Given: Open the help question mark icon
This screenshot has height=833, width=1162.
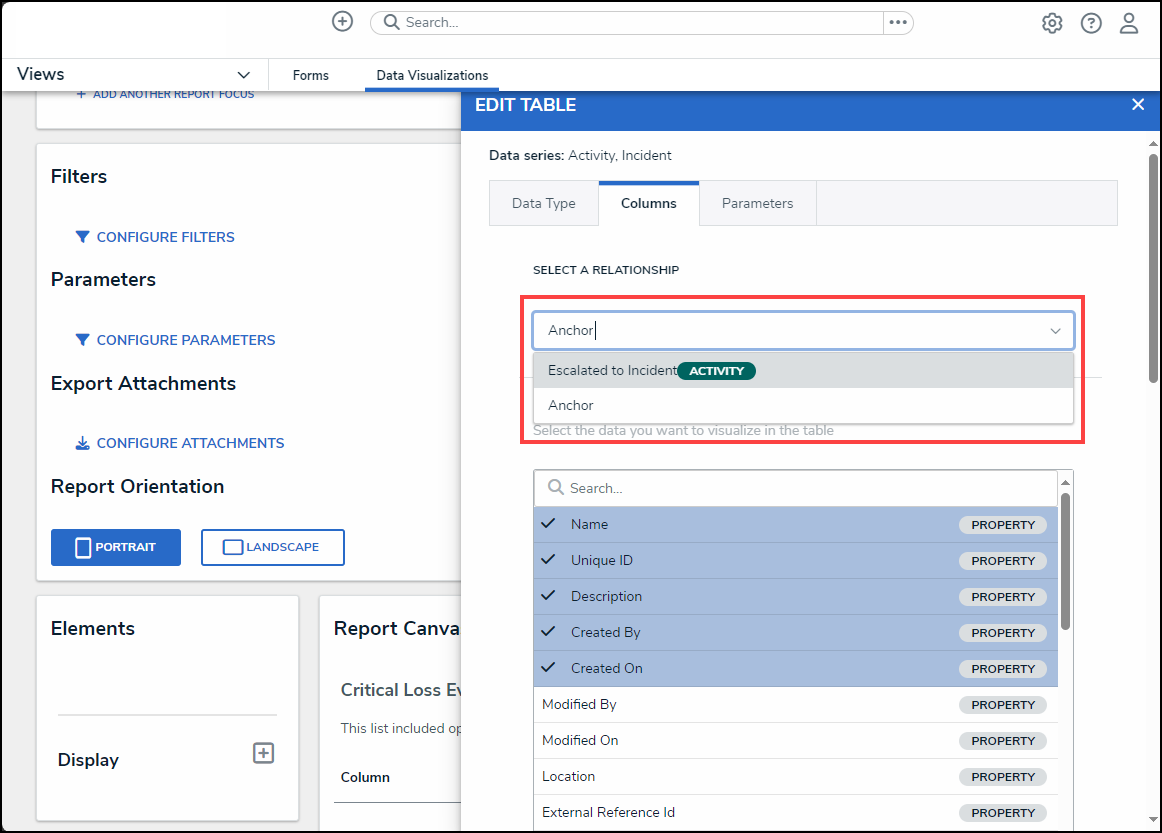Looking at the screenshot, I should [x=1091, y=23].
